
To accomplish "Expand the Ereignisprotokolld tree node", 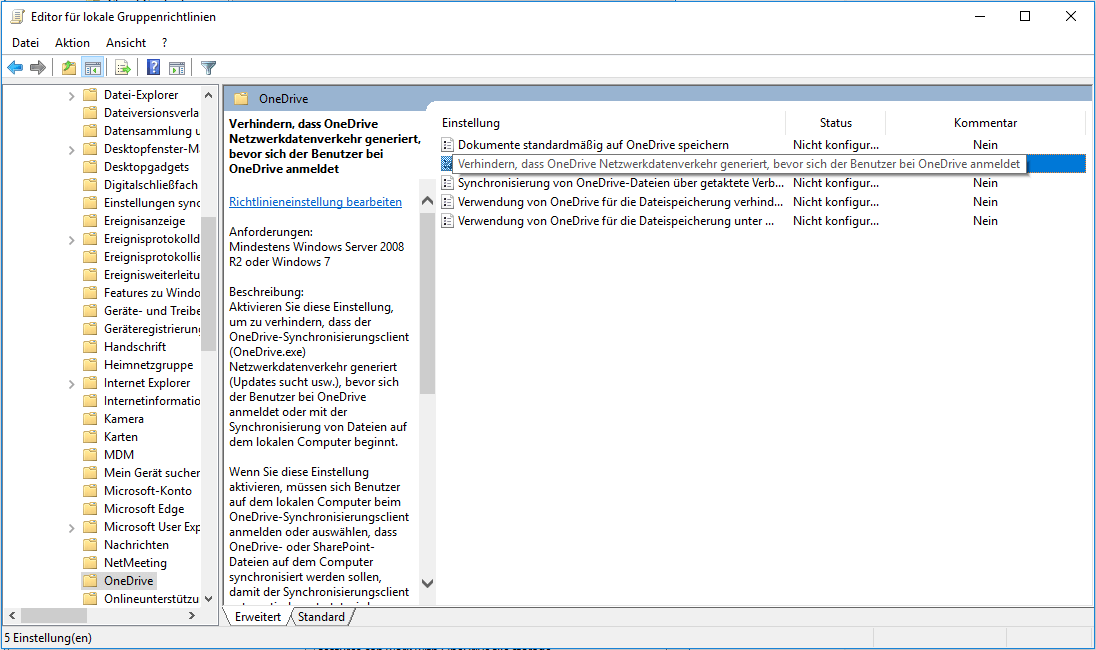I will 71,240.
